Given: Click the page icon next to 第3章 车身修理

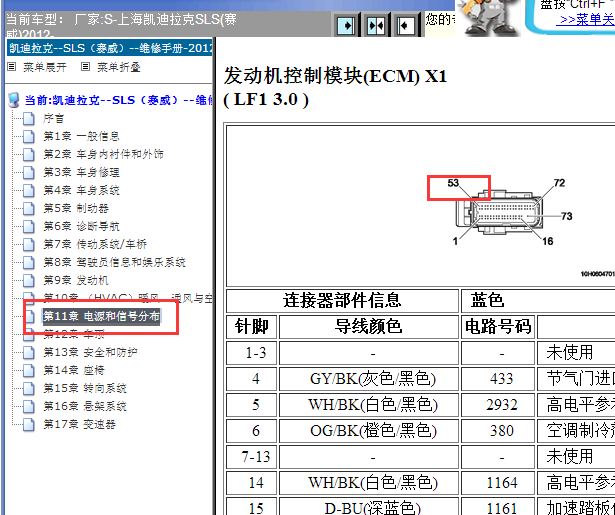Looking at the screenshot, I should click(29, 172).
